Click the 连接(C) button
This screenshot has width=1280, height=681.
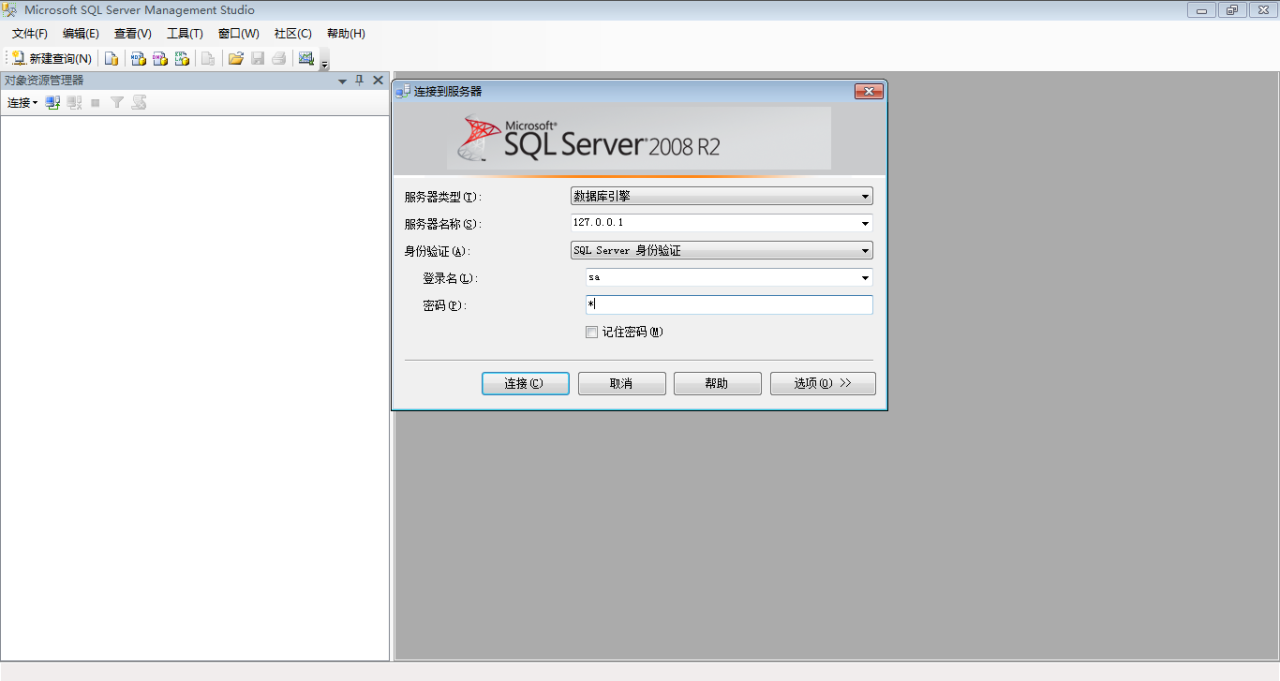coord(526,384)
